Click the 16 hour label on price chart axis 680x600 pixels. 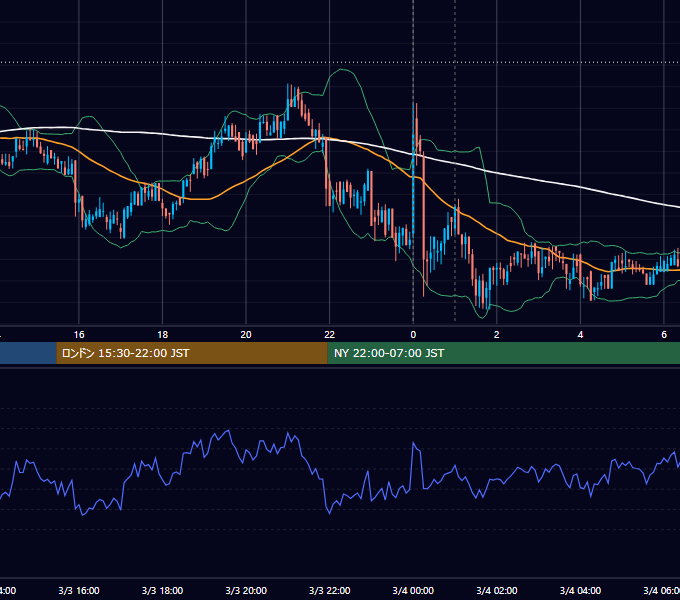tap(79, 335)
